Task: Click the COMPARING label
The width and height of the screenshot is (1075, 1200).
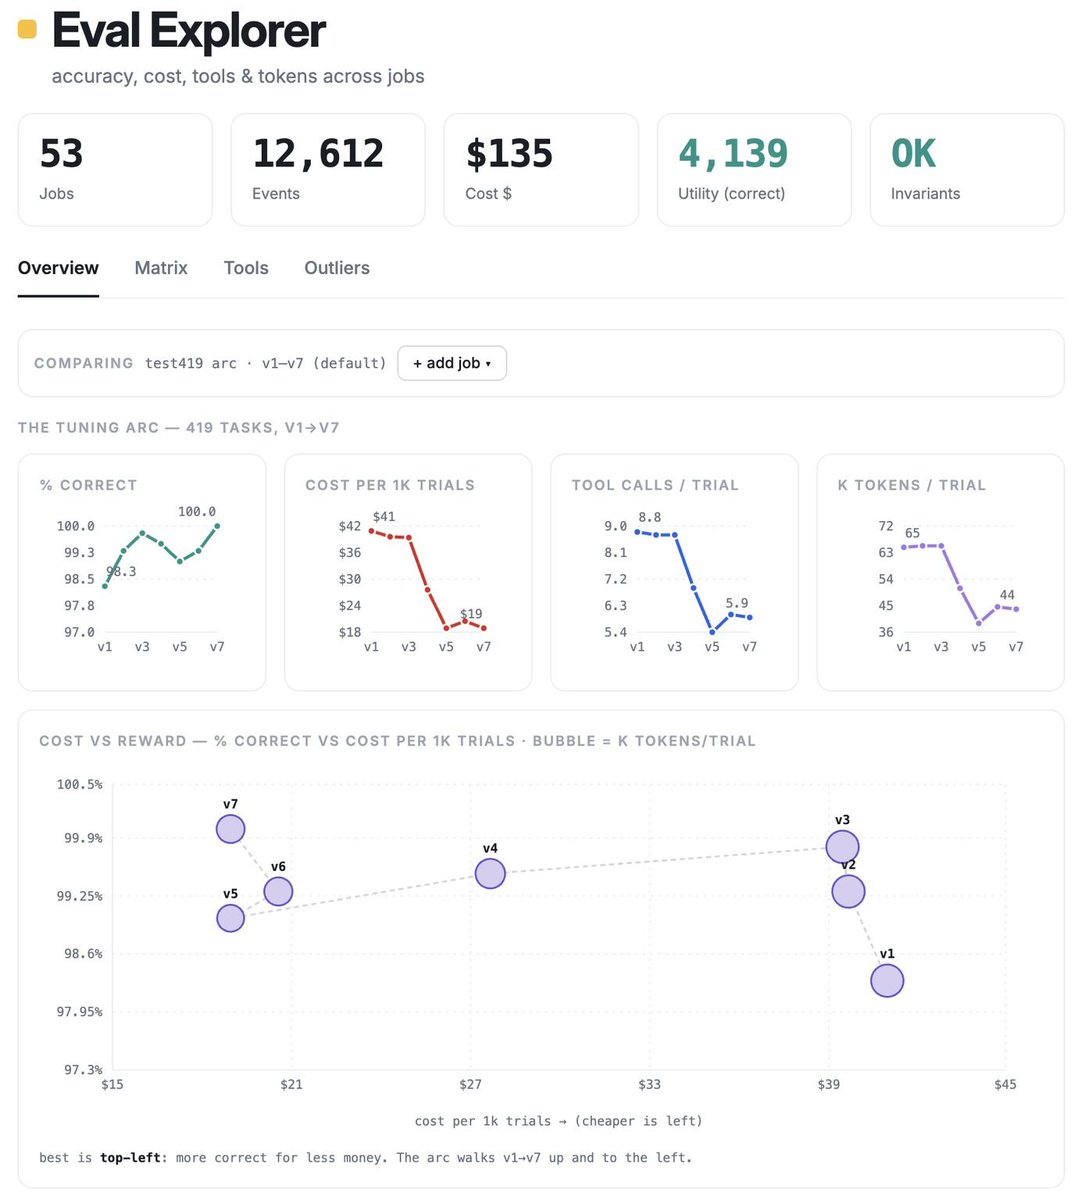Action: coord(83,363)
